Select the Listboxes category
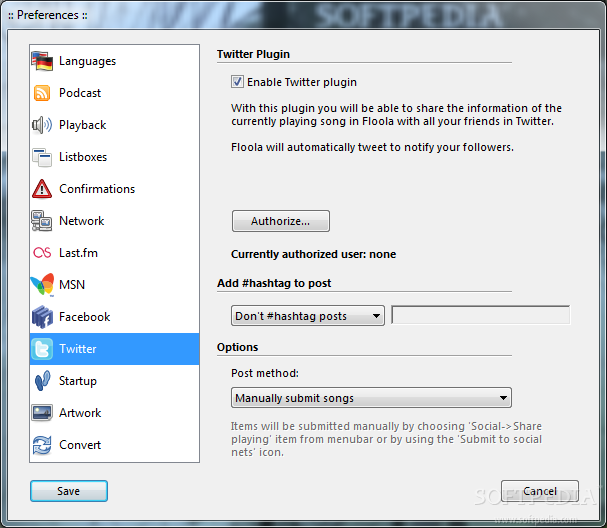Viewport: 607px width, 528px height. coord(115,157)
